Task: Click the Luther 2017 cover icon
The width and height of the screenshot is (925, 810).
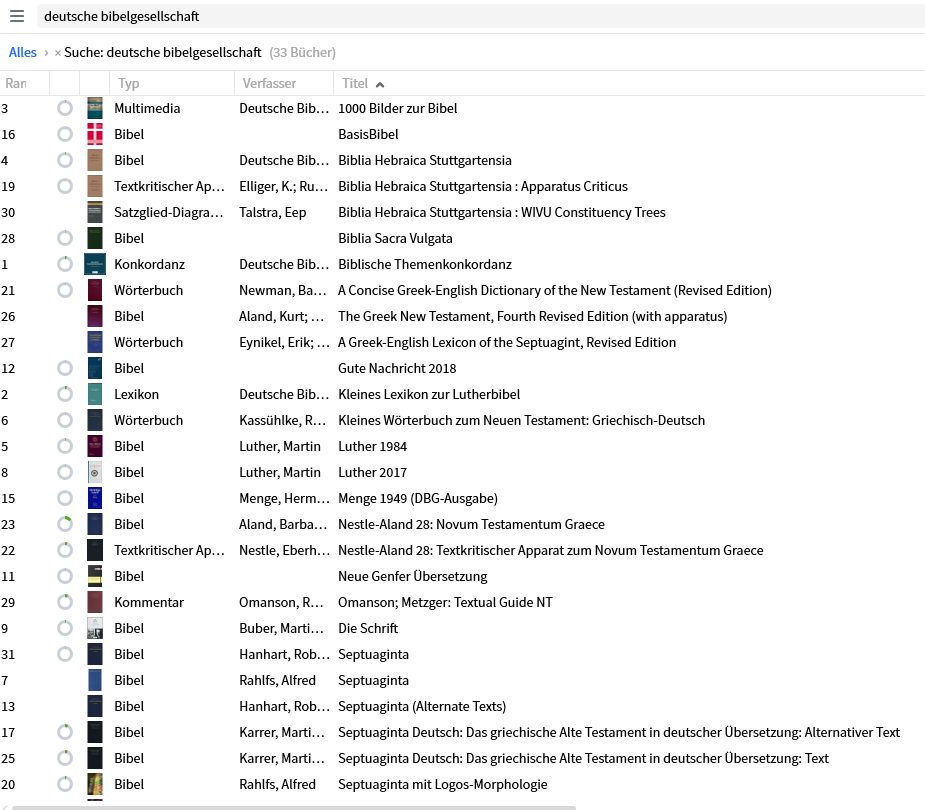Action: (94, 472)
